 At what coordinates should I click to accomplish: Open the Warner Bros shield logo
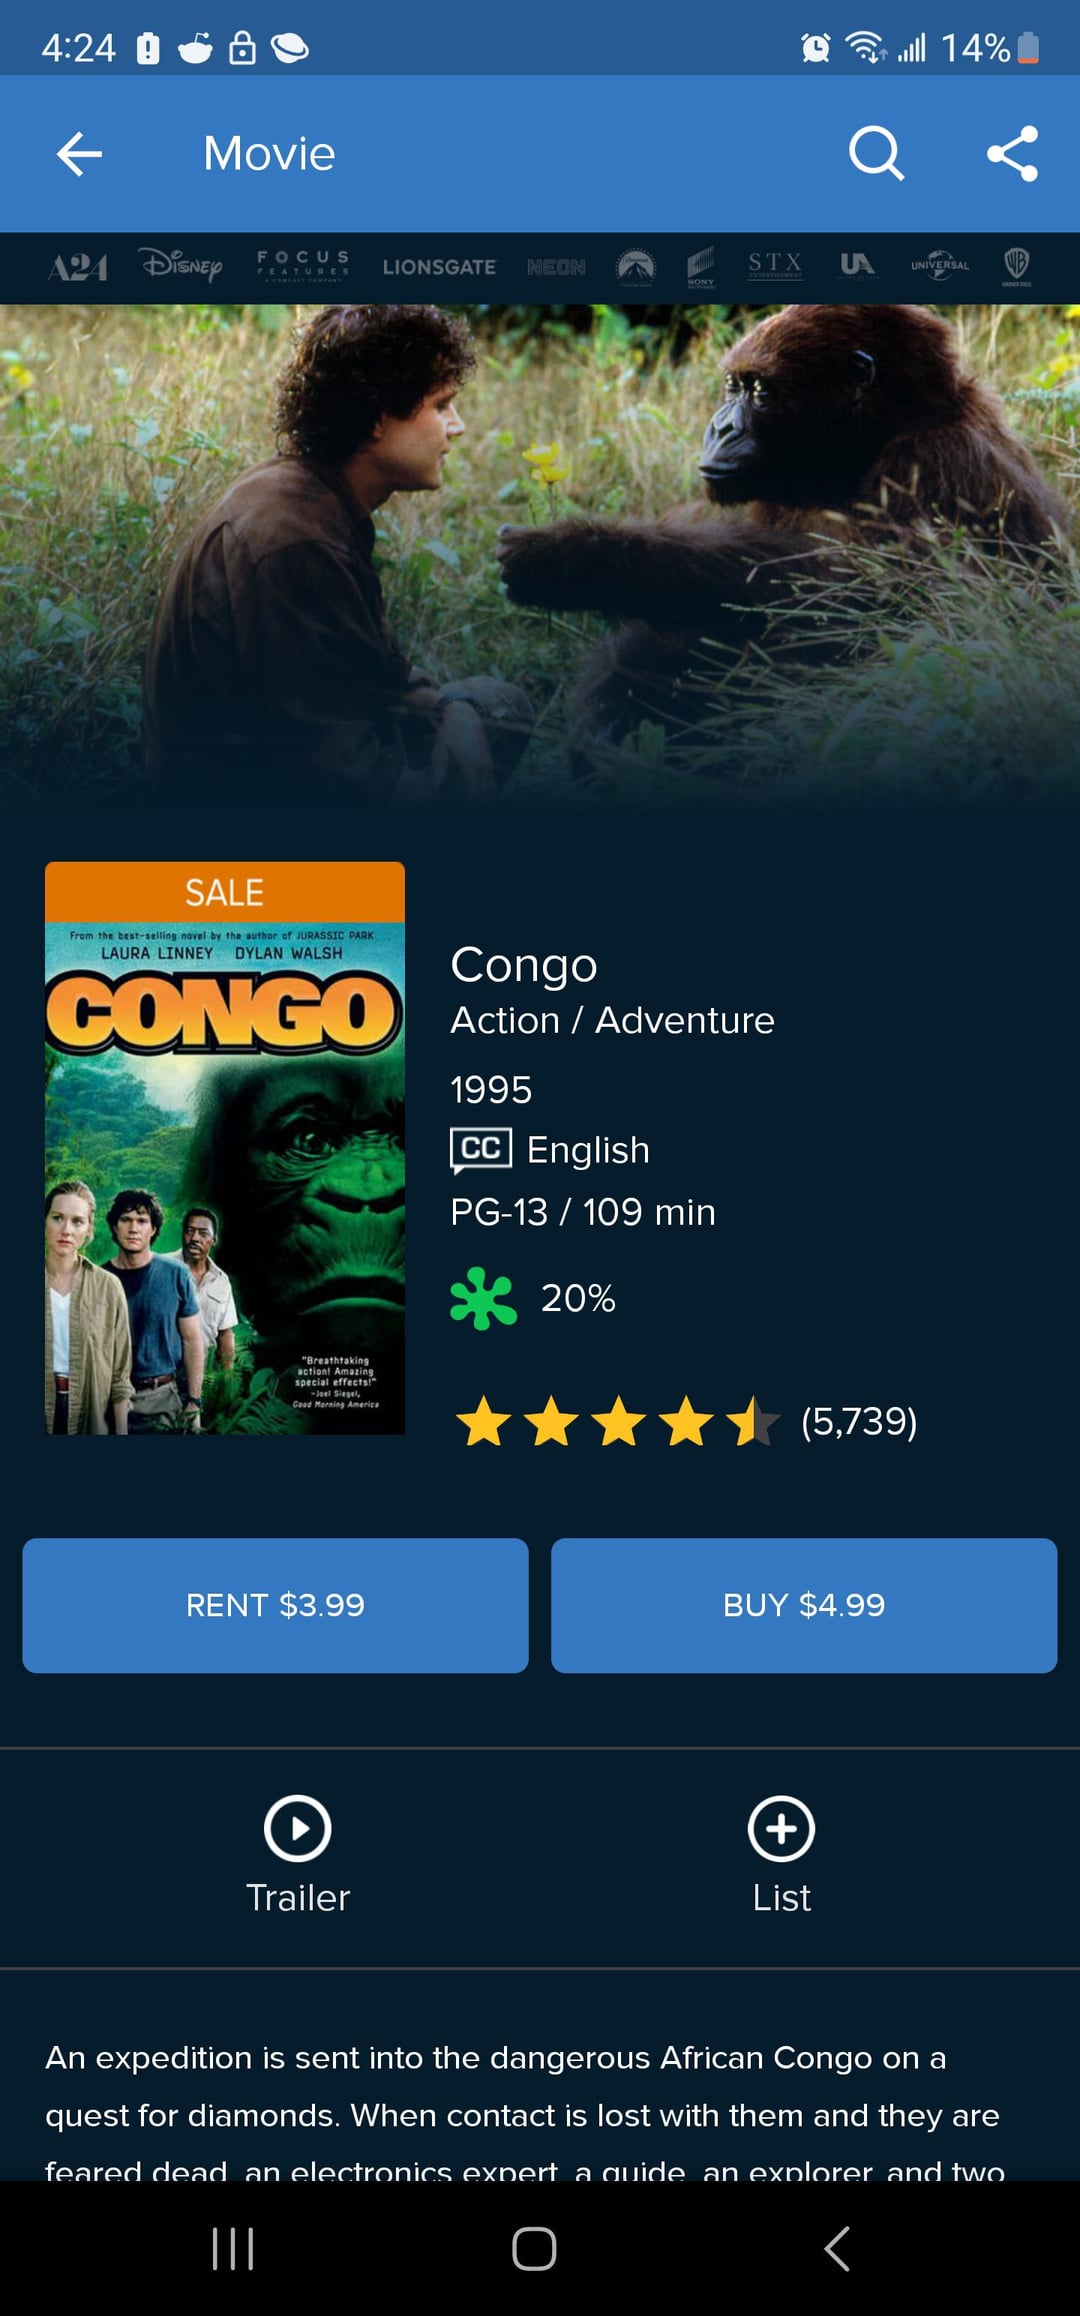coord(1016,266)
